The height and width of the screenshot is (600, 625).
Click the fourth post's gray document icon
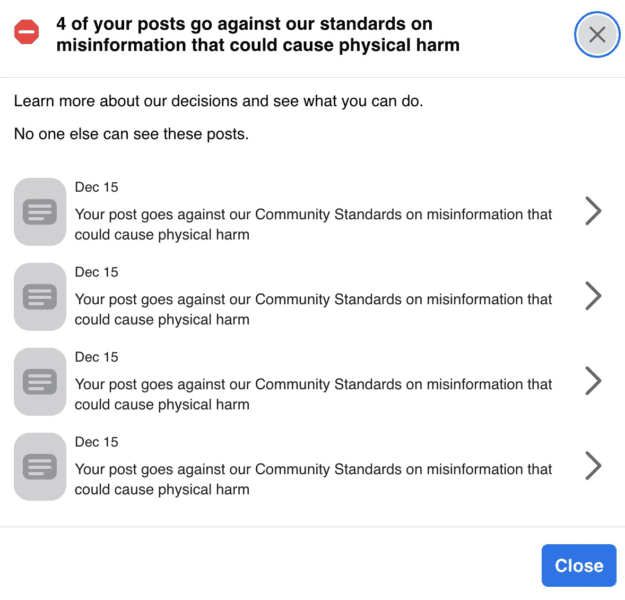click(40, 466)
